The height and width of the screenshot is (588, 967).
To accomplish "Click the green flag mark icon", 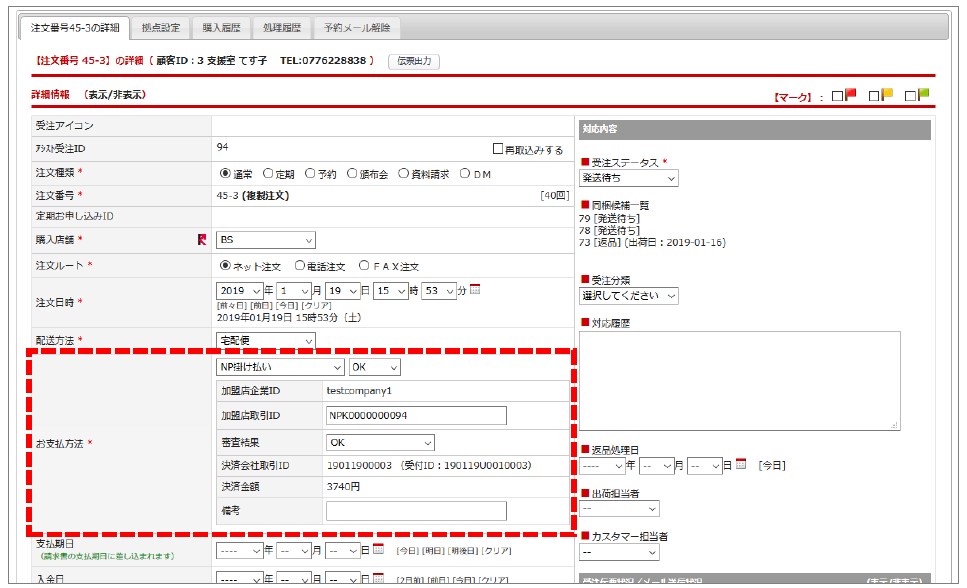I will pyautogui.click(x=923, y=95).
